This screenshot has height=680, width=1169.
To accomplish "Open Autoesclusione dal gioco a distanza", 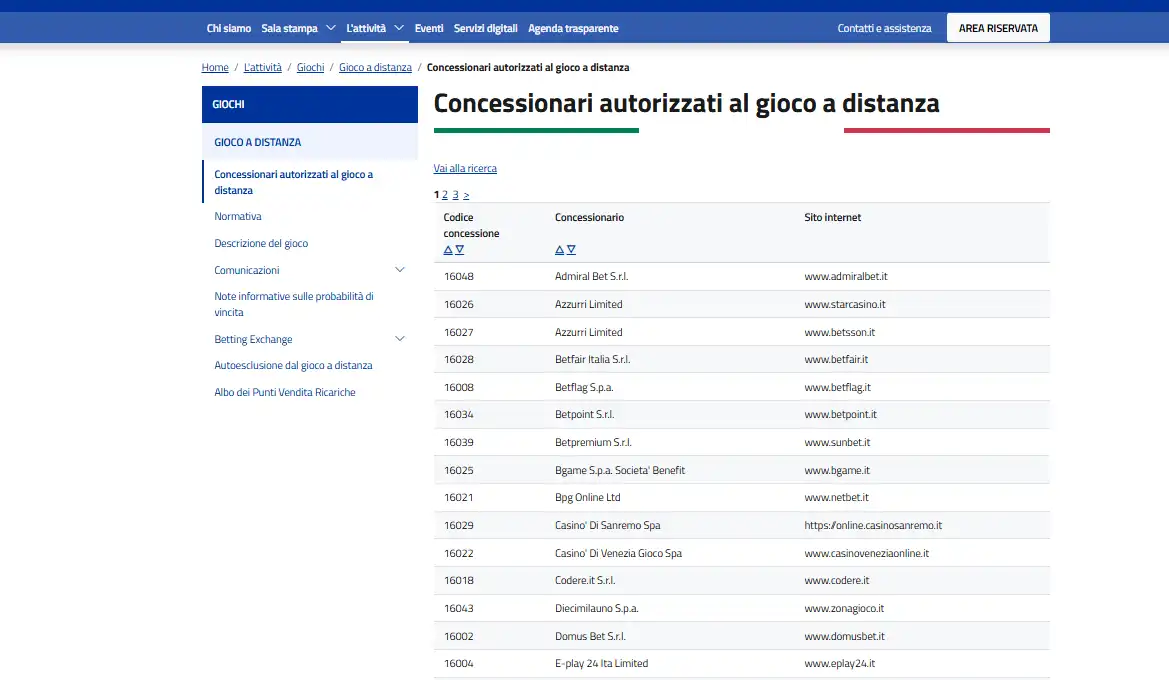I will [293, 365].
